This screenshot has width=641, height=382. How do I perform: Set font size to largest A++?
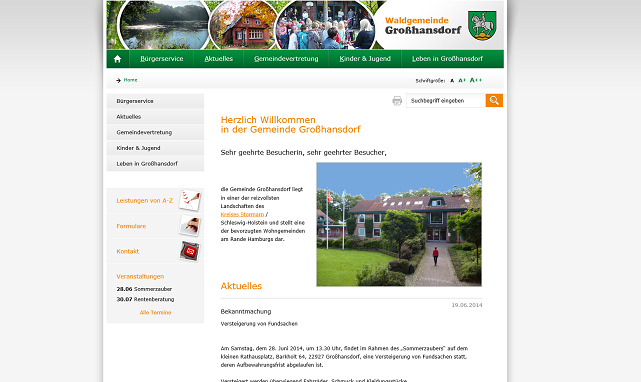pos(476,80)
